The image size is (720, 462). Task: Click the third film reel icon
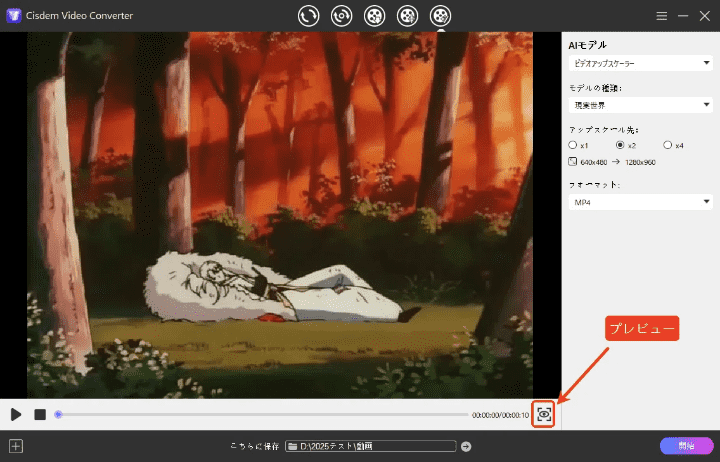pyautogui.click(x=374, y=16)
